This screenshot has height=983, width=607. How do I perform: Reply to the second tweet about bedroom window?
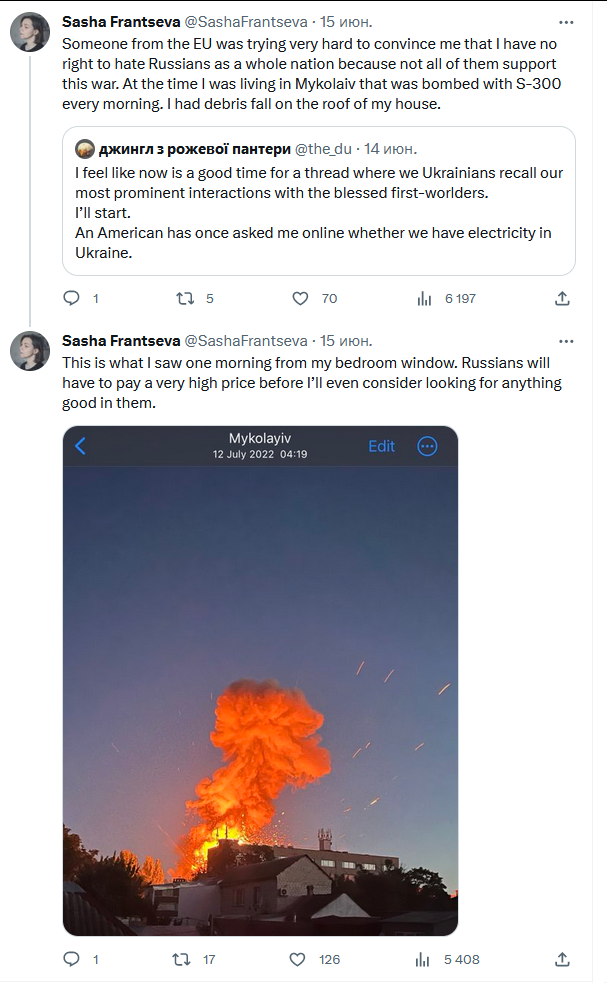coord(71,959)
